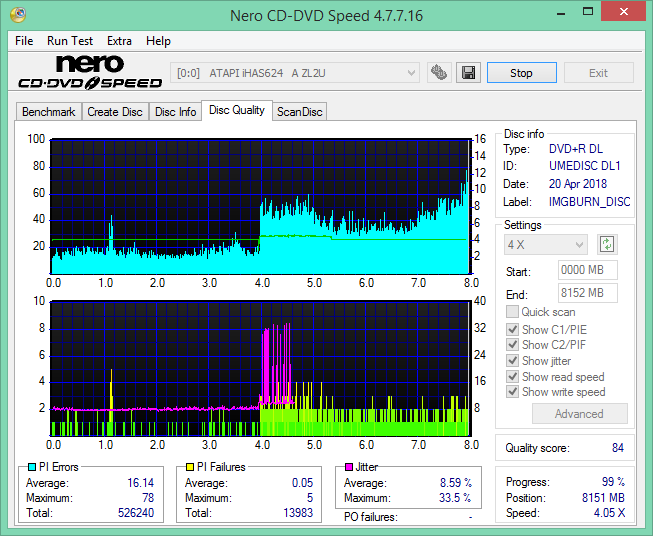Toggle the Quick scan checkbox
The height and width of the screenshot is (536, 653).
pos(512,312)
